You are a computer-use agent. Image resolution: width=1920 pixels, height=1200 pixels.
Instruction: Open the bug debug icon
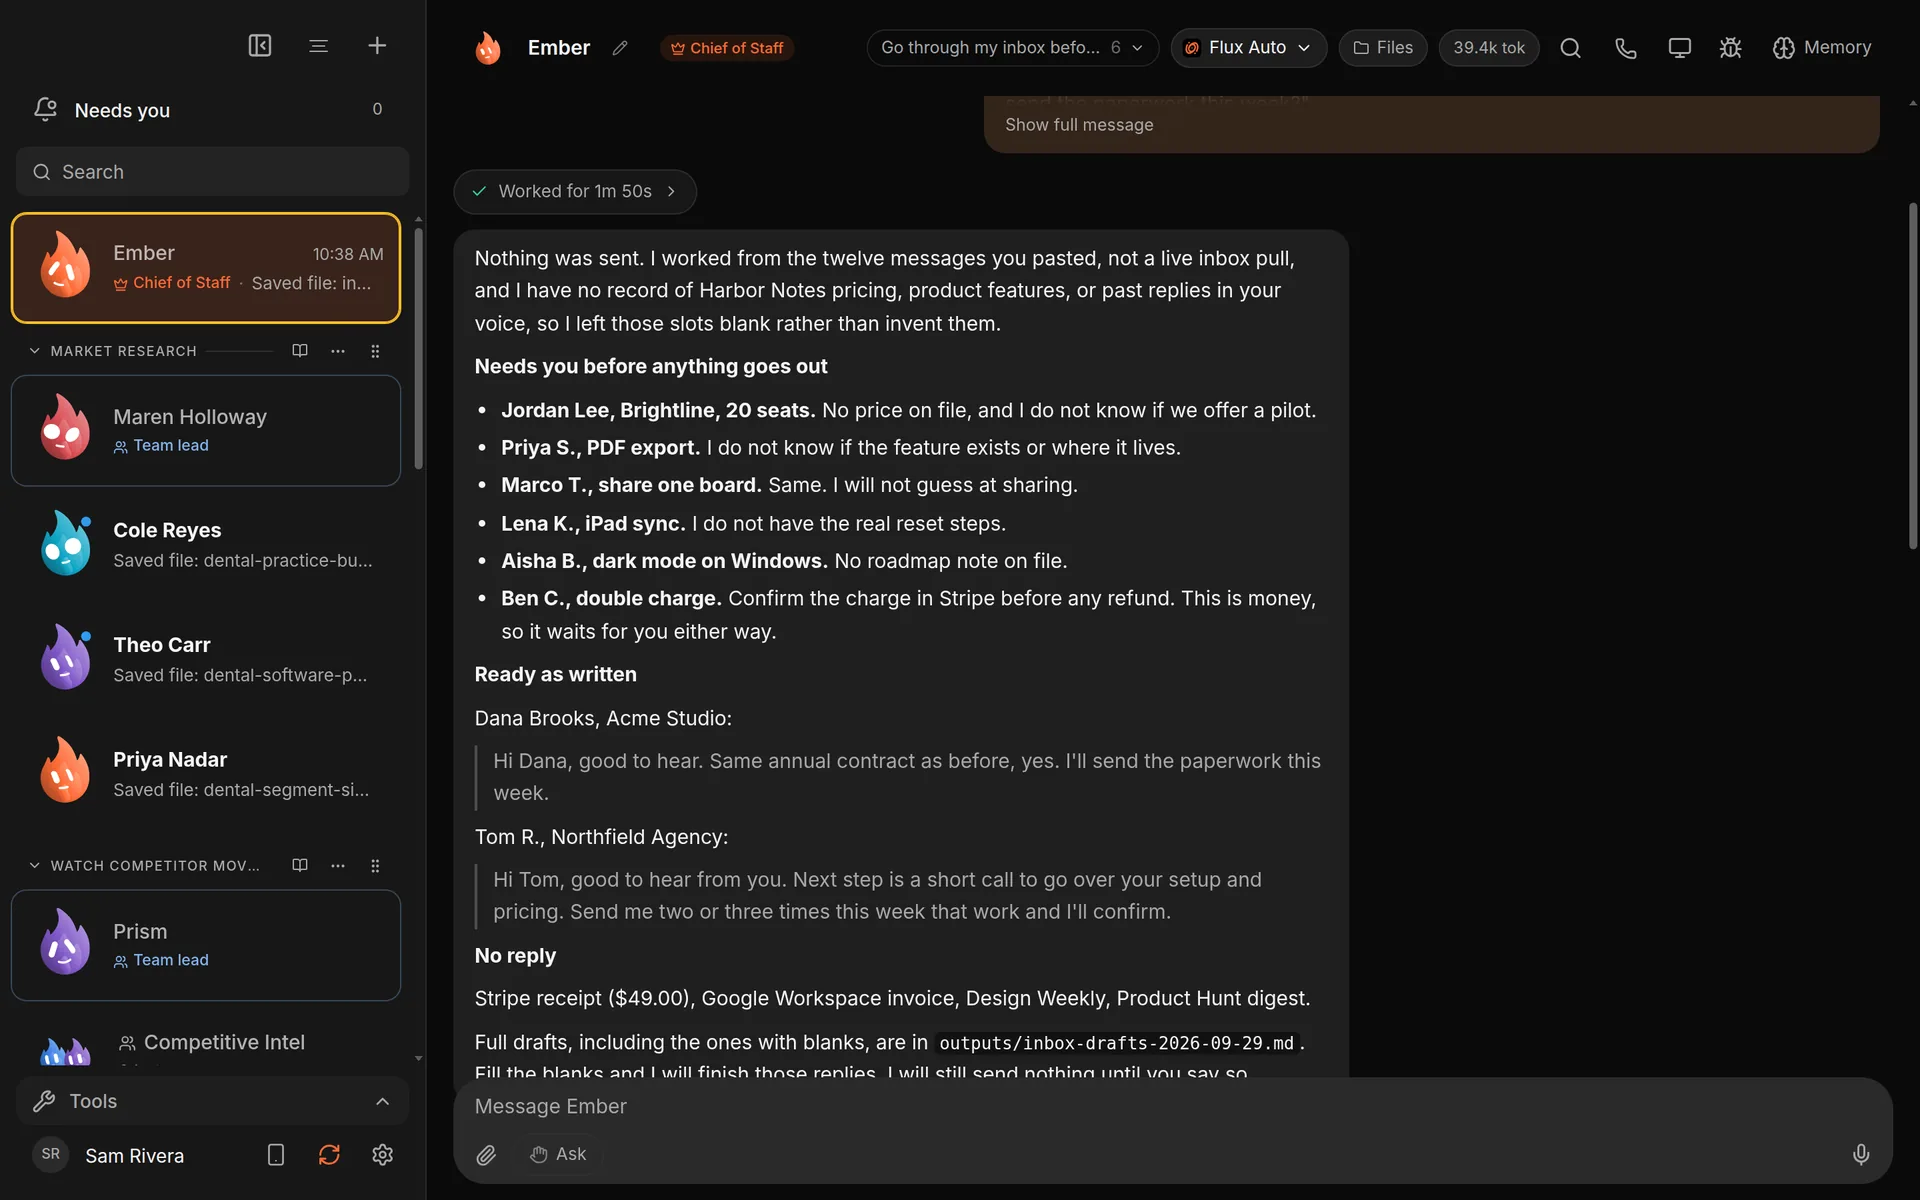click(x=1731, y=48)
